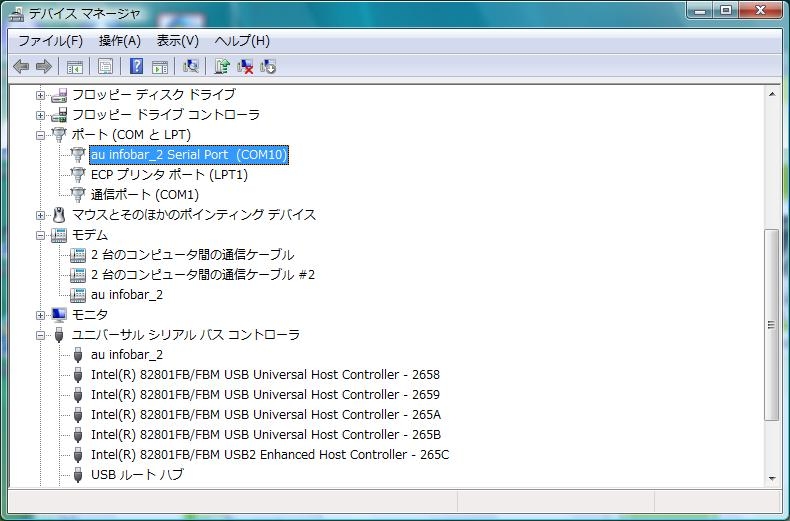Viewport: 790px width, 521px height.
Task: Click the フロッピー ディスク ドライブ label
Action: 154,95
